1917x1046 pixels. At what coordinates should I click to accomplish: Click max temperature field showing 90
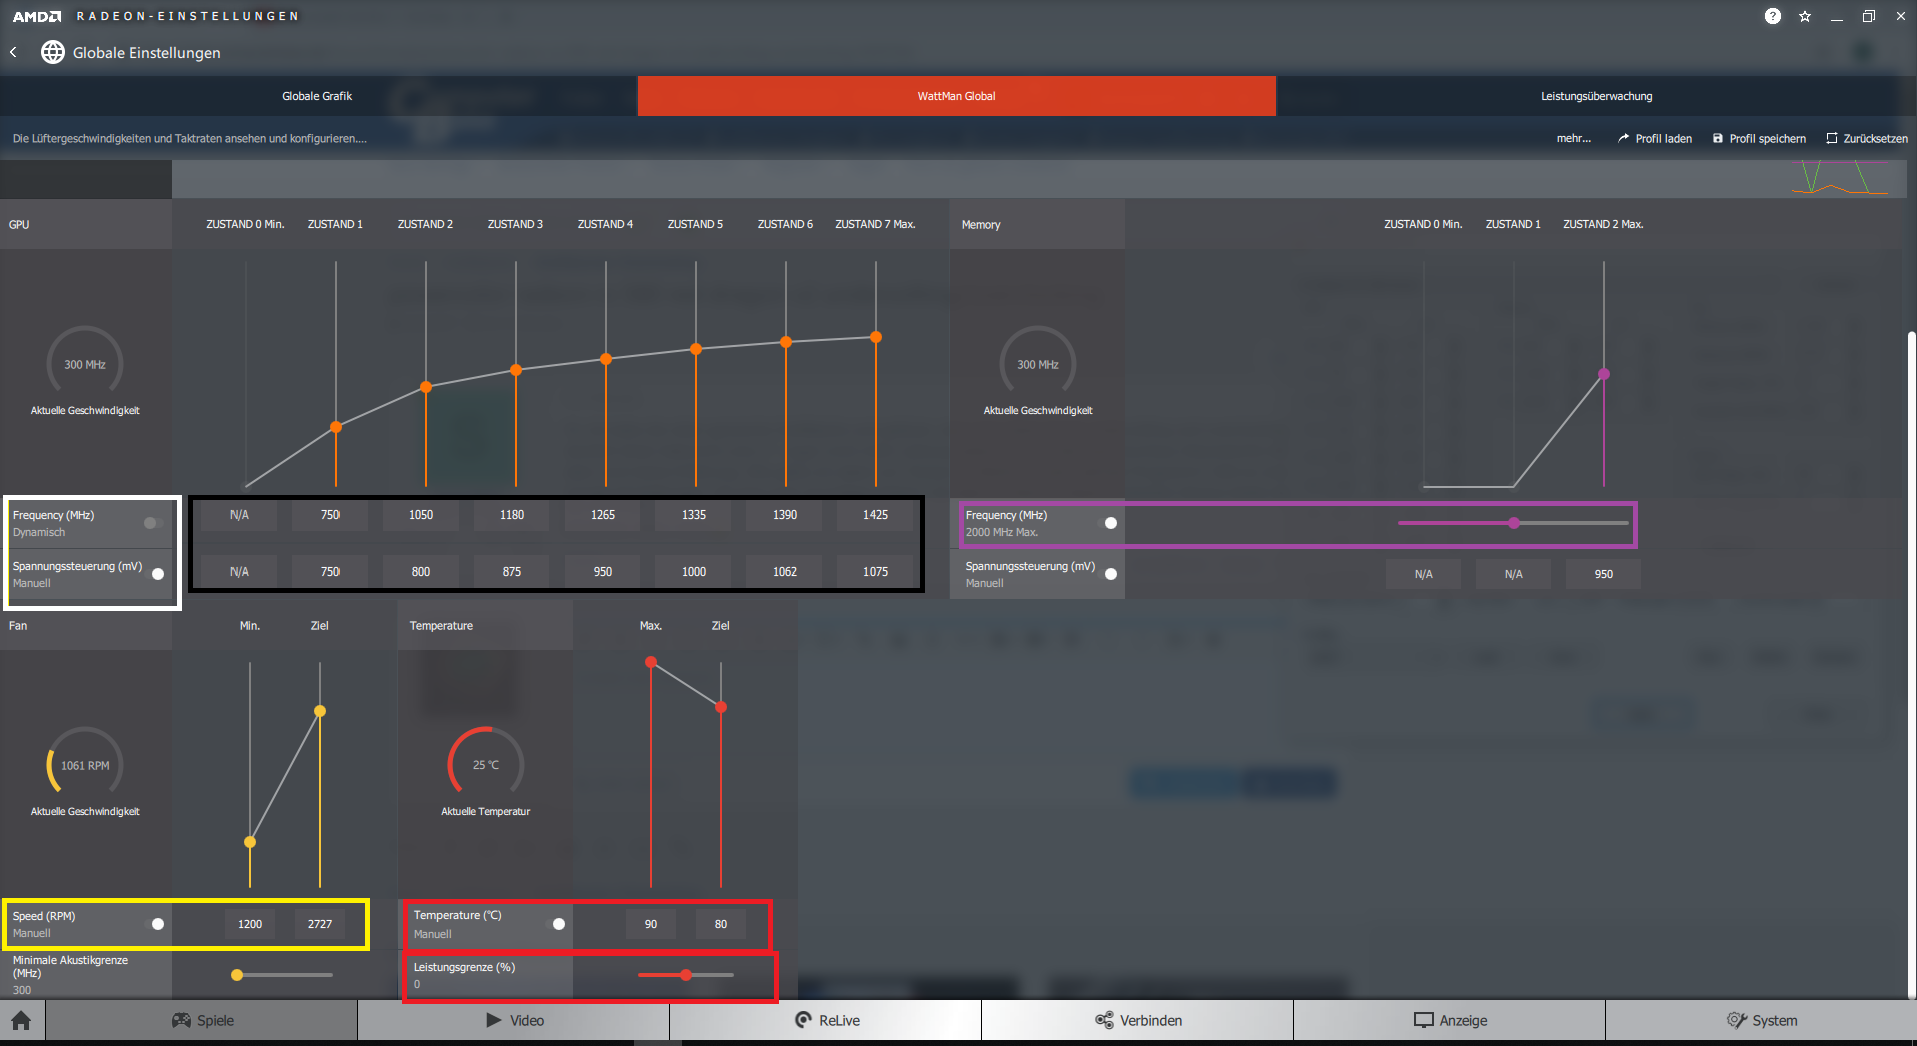point(651,924)
